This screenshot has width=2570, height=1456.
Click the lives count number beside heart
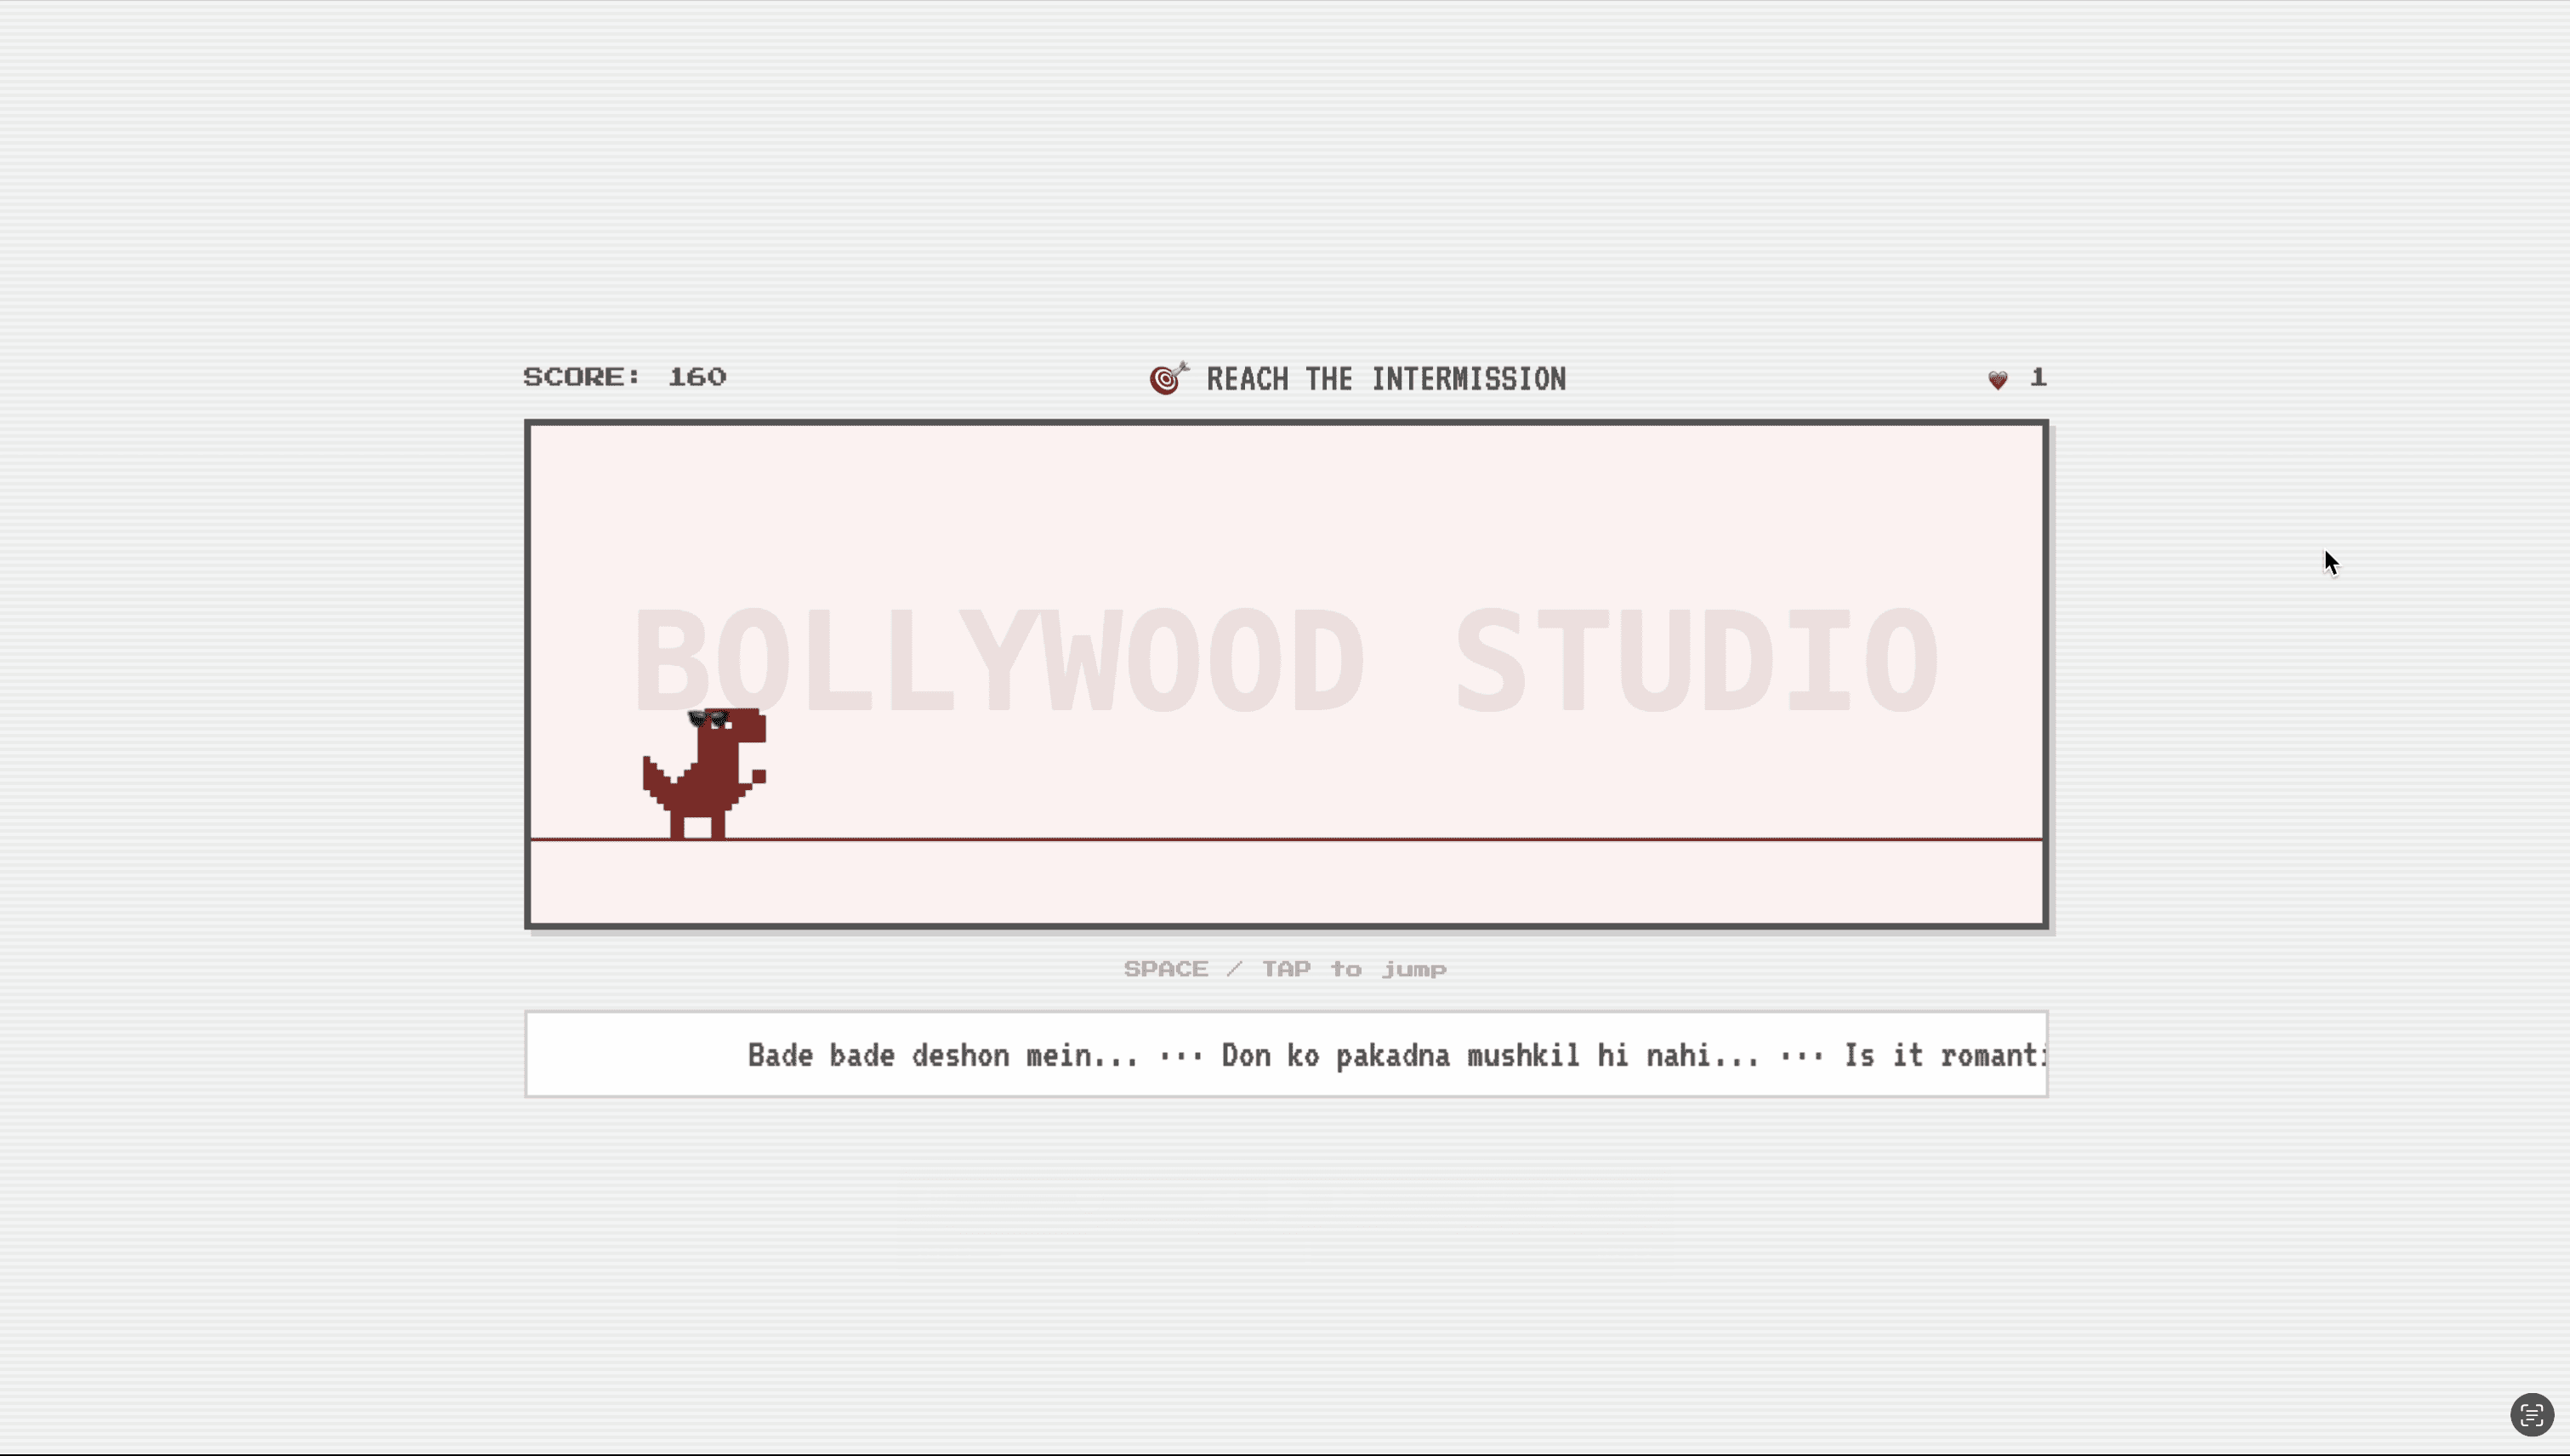(x=2038, y=378)
